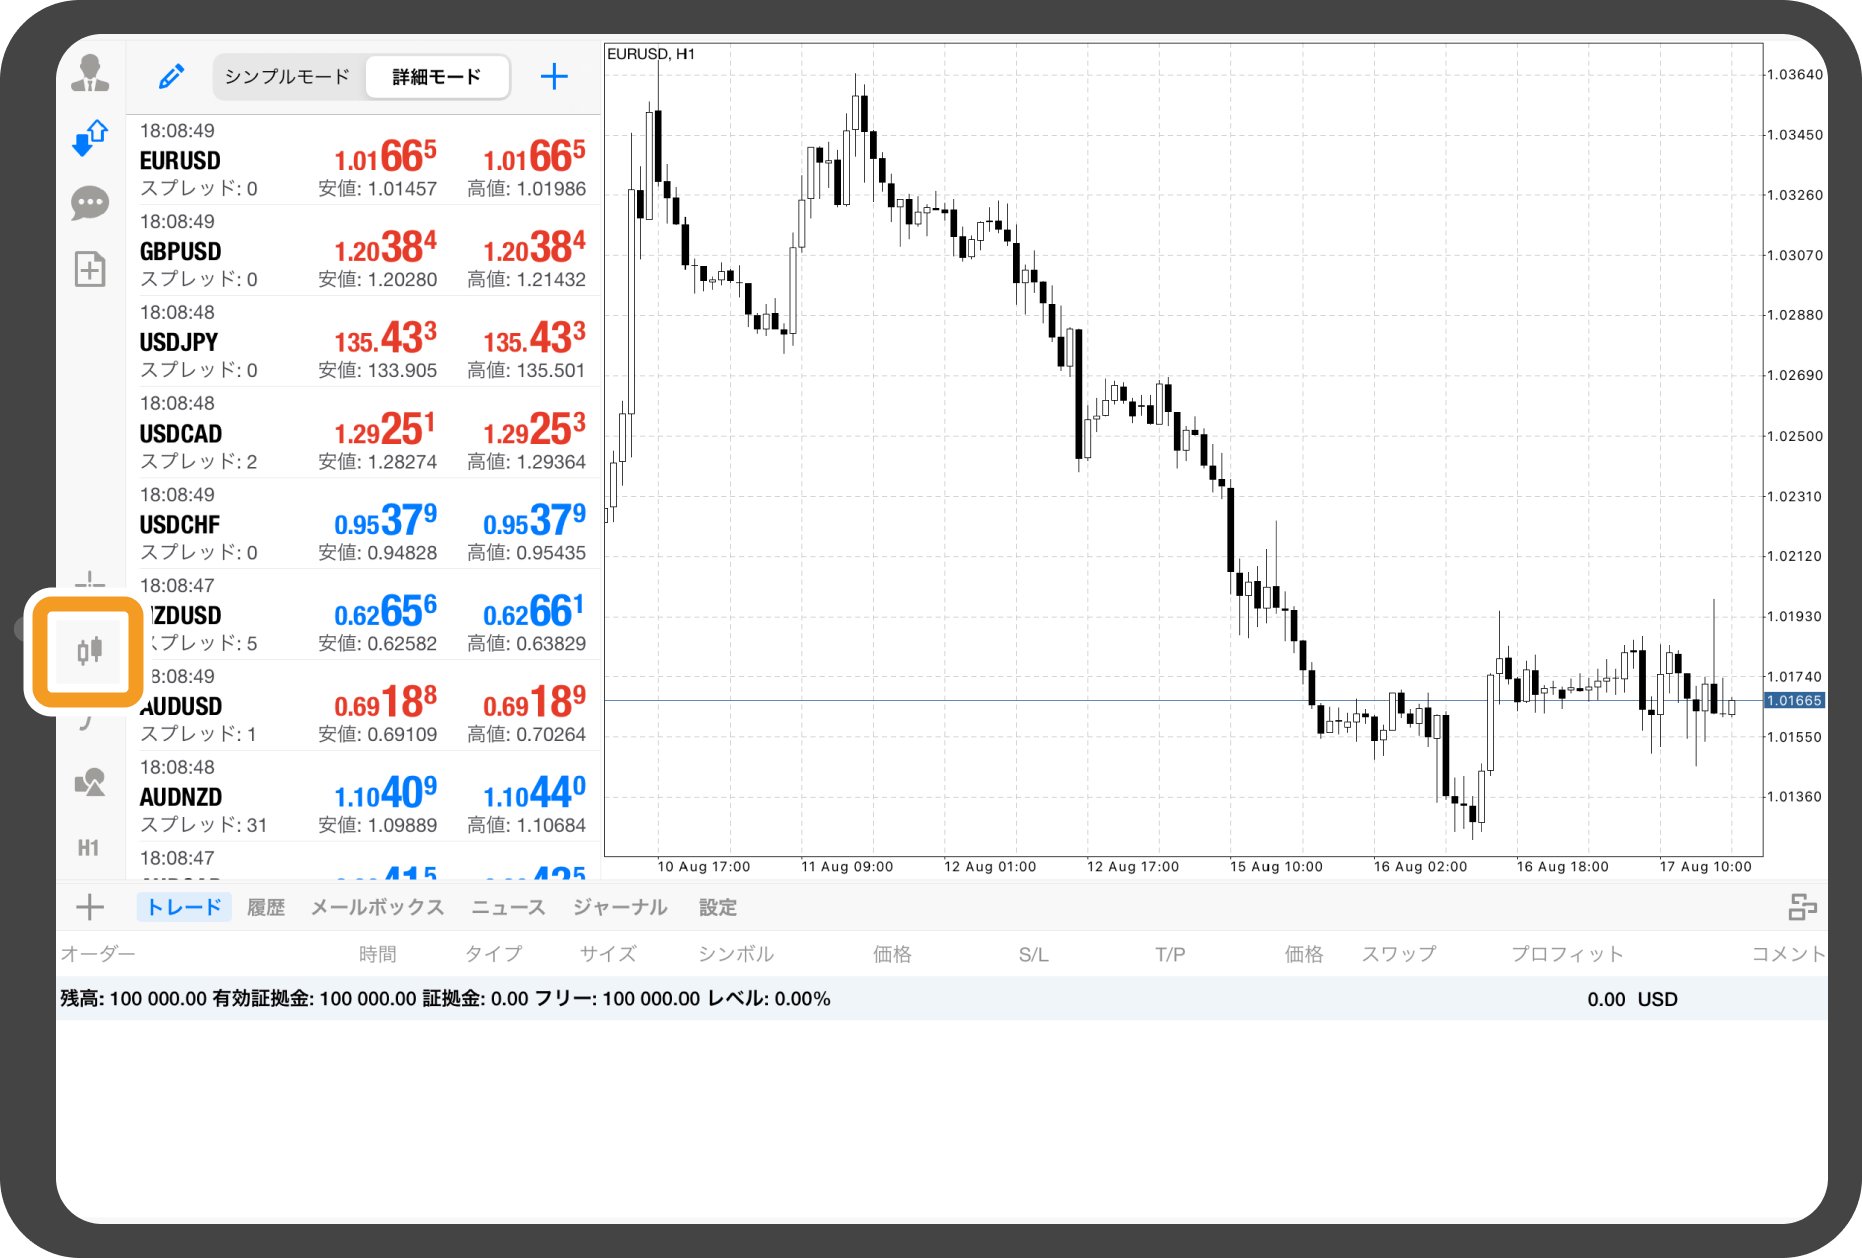Click the new chart document-plus icon
The width and height of the screenshot is (1862, 1258).
90,268
